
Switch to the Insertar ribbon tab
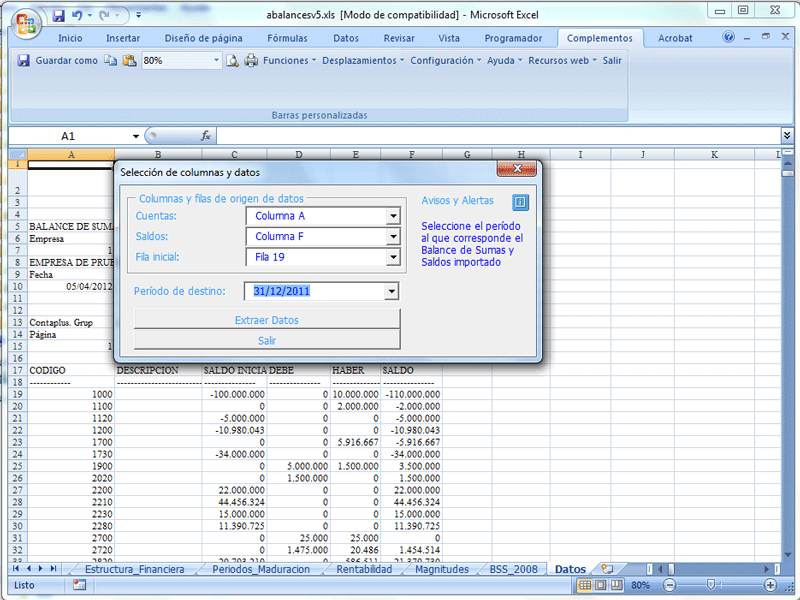123,38
